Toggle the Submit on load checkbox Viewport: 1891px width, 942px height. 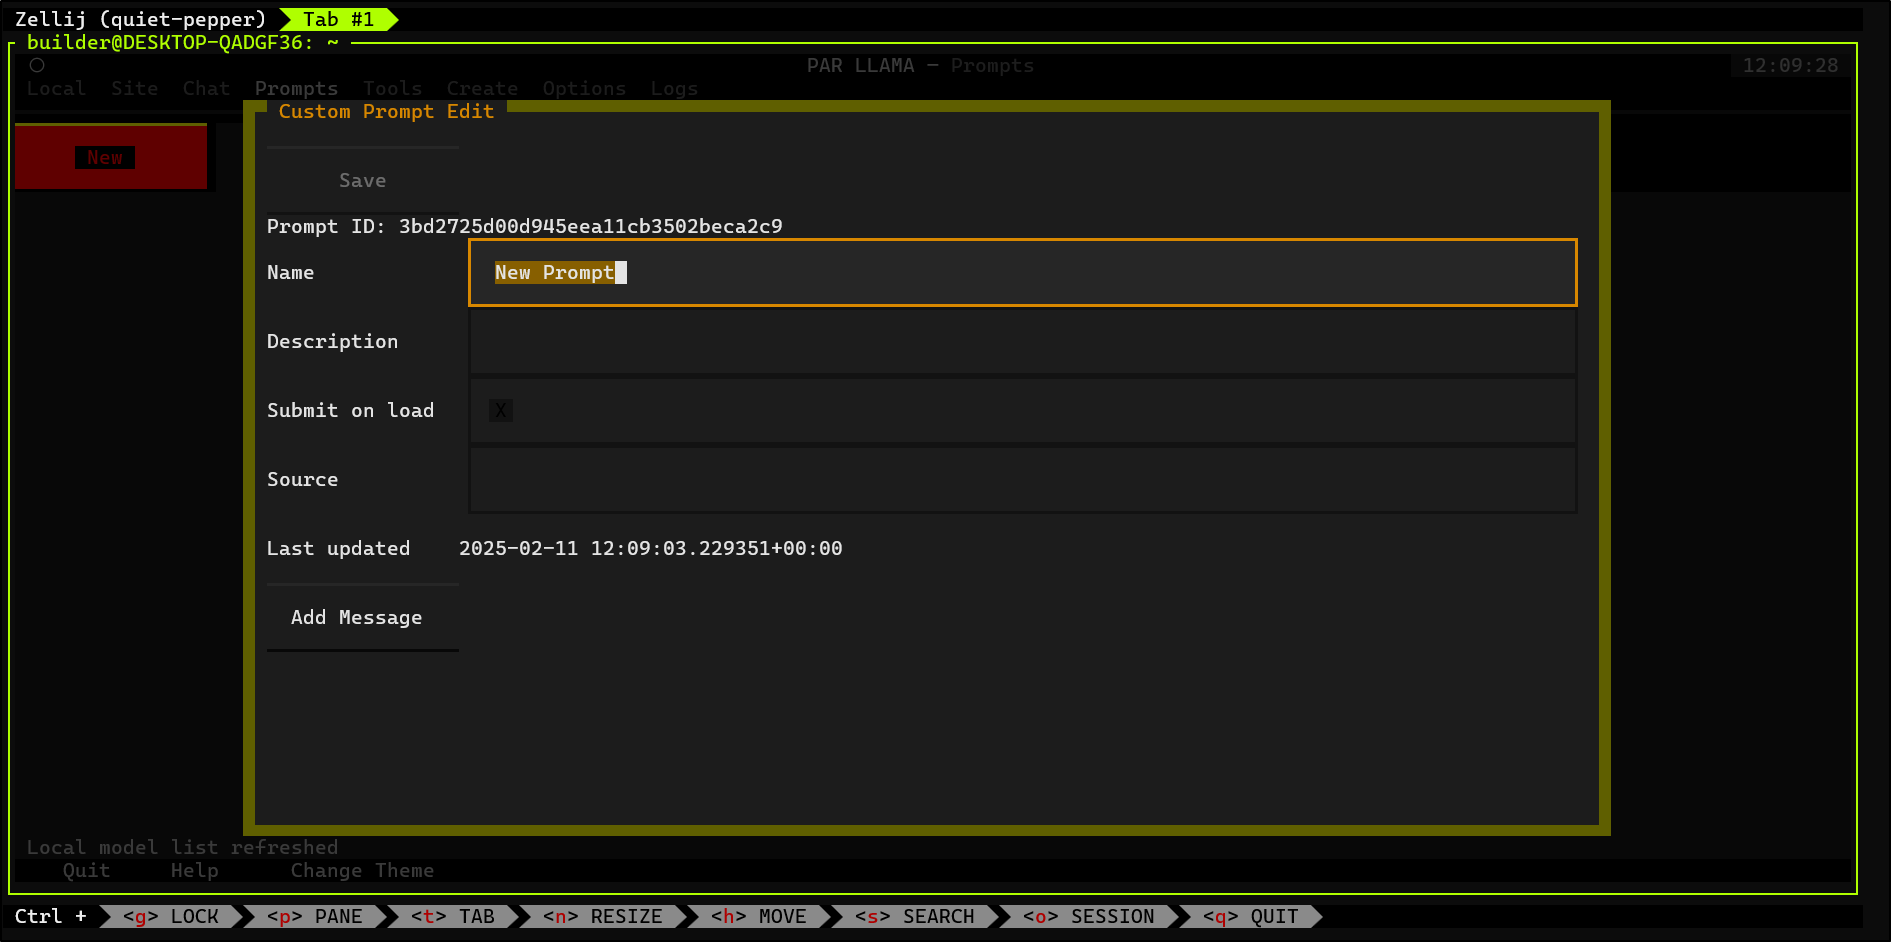tap(501, 410)
